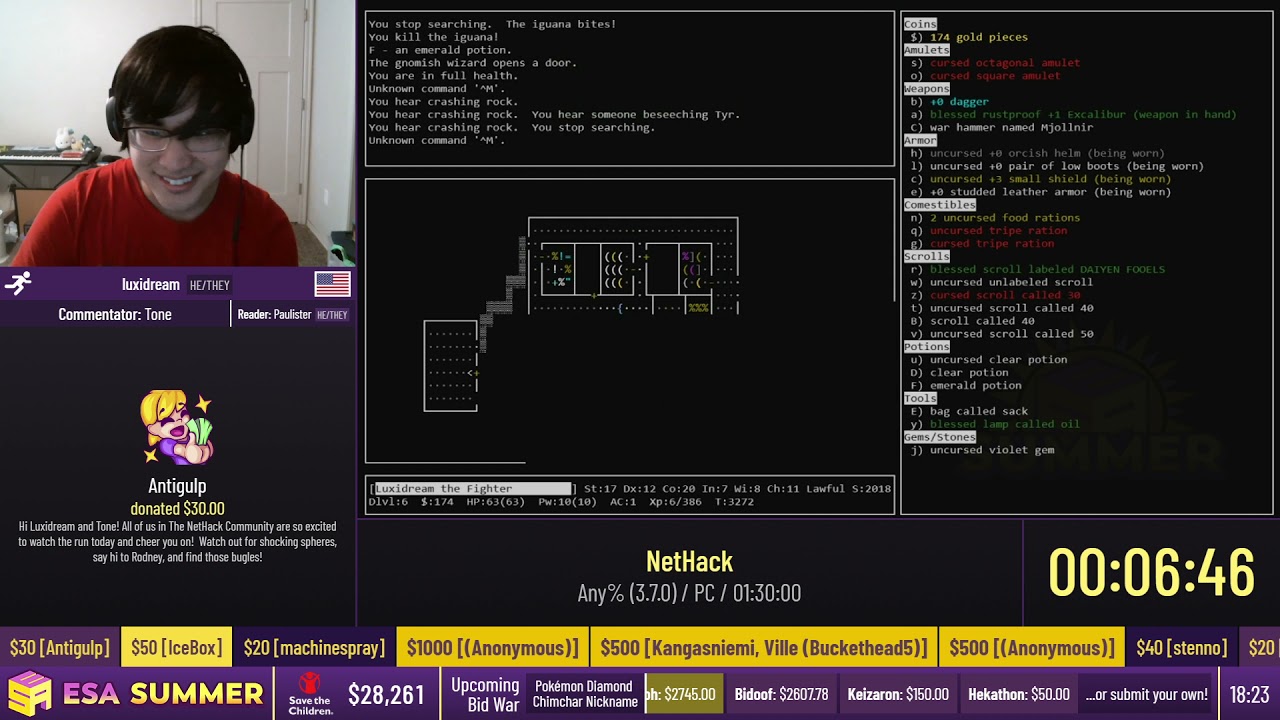
Task: Click the $40 [stenno] ticker entry
Action: pos(1181,648)
